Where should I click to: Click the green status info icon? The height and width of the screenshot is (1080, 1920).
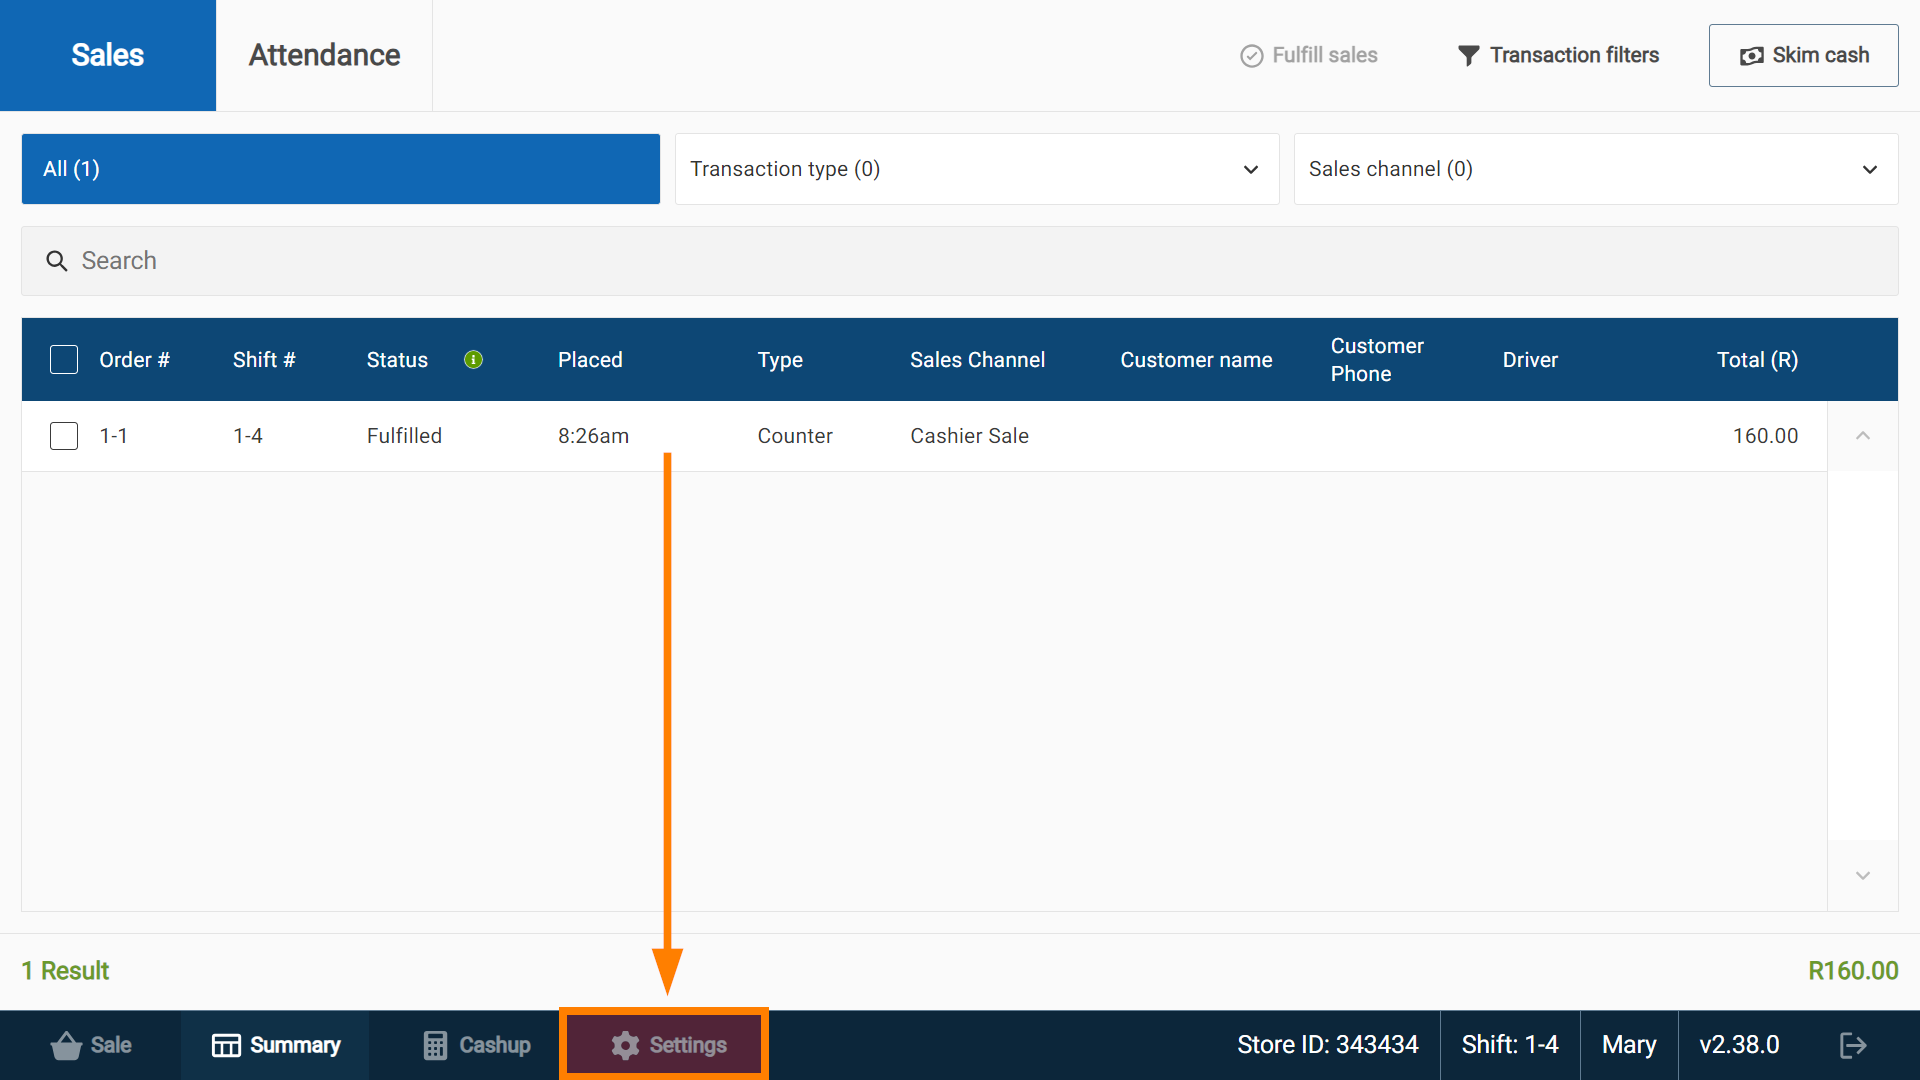[x=474, y=360]
